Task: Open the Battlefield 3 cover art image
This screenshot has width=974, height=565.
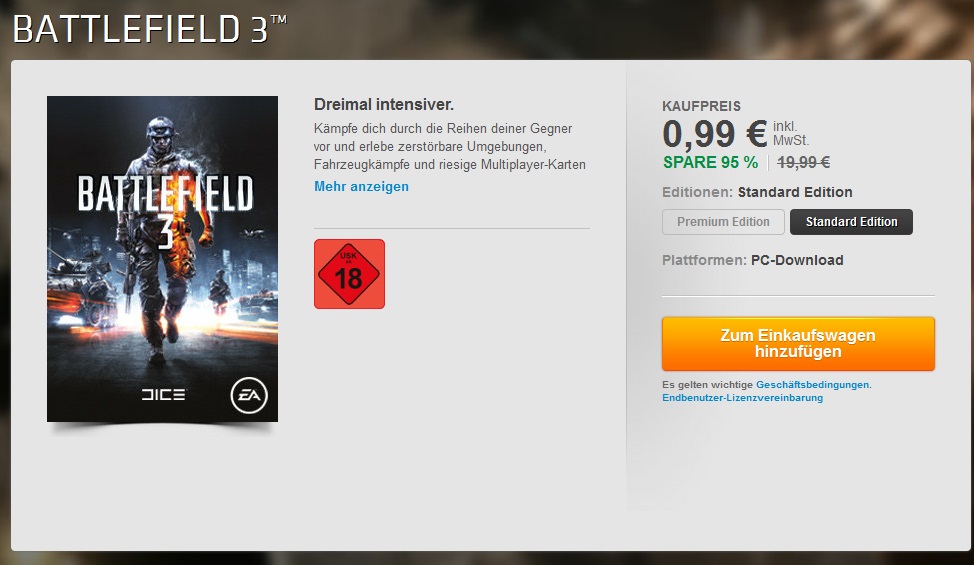Action: [162, 259]
